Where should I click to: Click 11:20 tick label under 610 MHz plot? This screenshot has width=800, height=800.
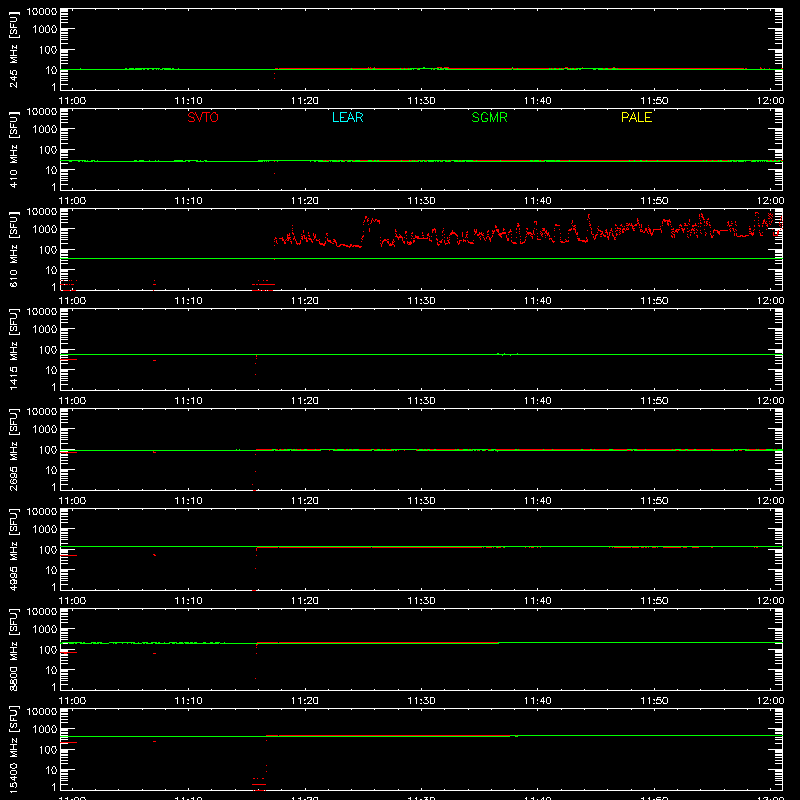305,301
